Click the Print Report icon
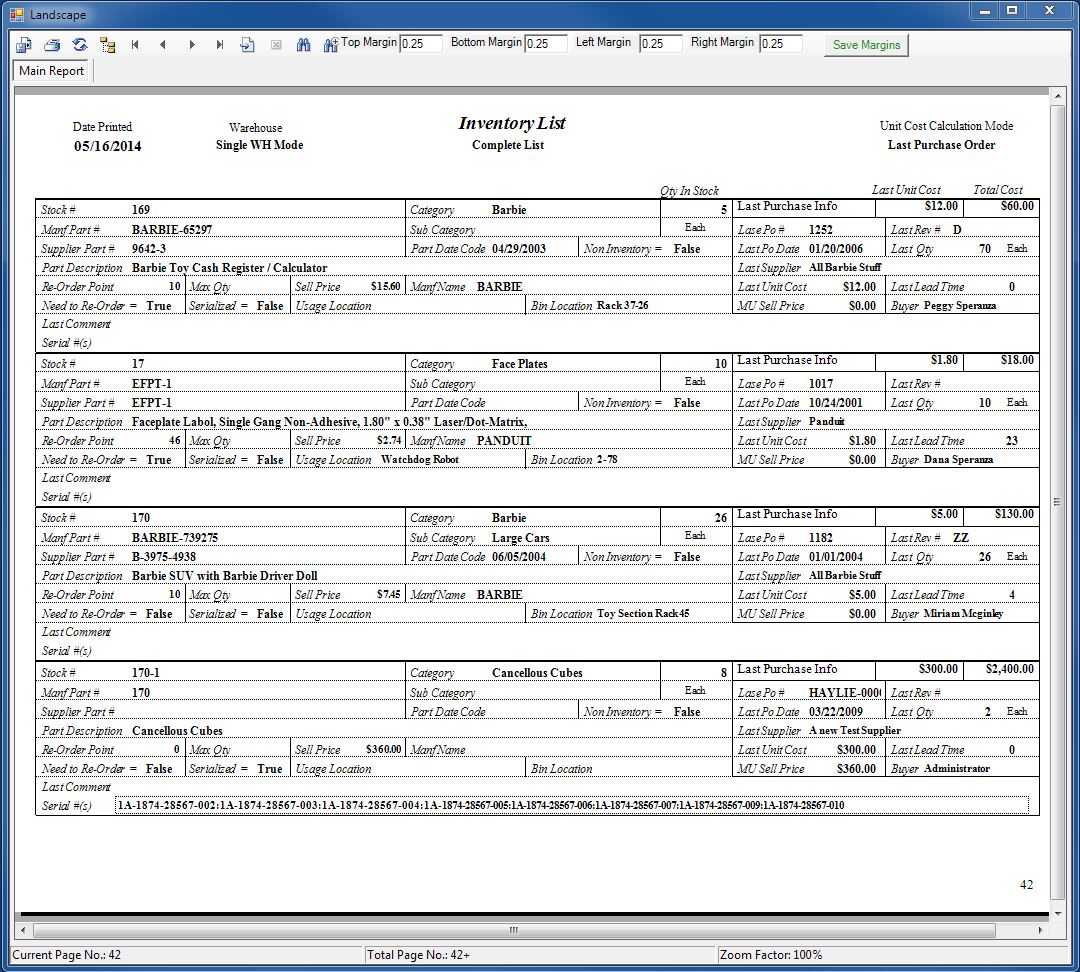This screenshot has width=1080, height=972. (x=52, y=45)
